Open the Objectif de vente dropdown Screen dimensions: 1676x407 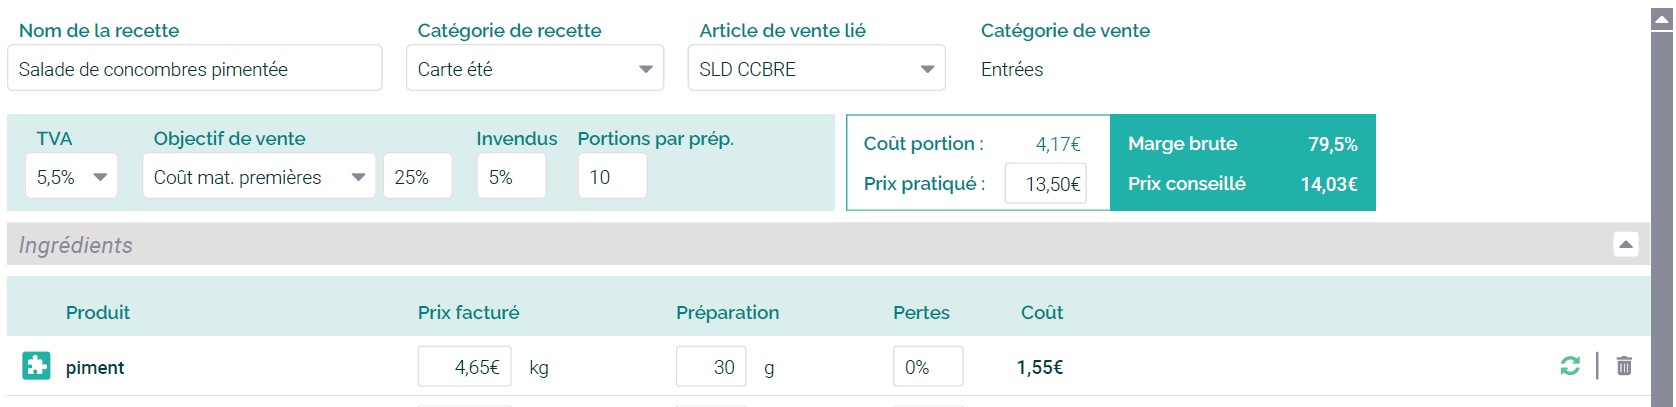258,177
